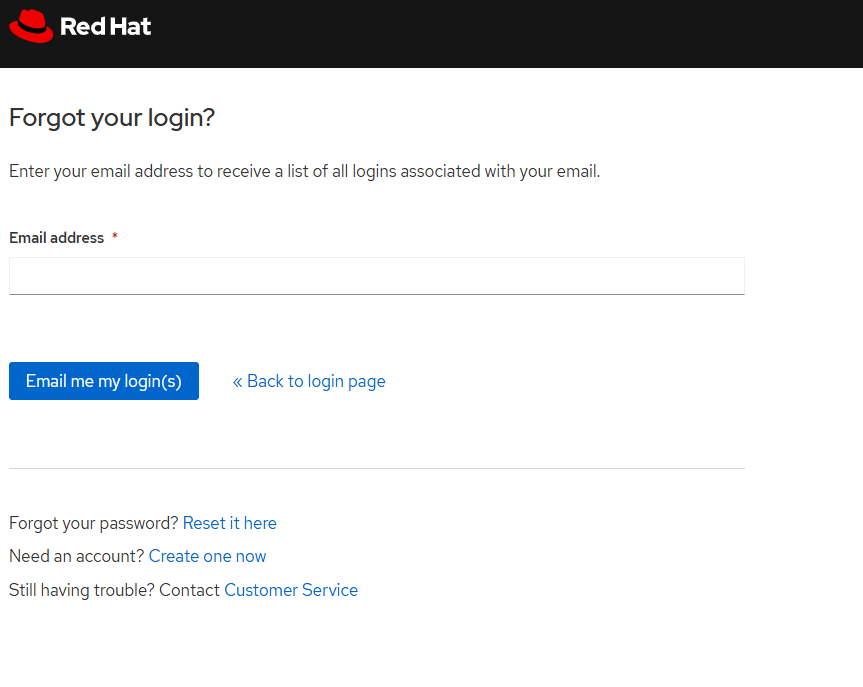Contact Customer Service via its link
The image size is (863, 687).
coord(290,590)
